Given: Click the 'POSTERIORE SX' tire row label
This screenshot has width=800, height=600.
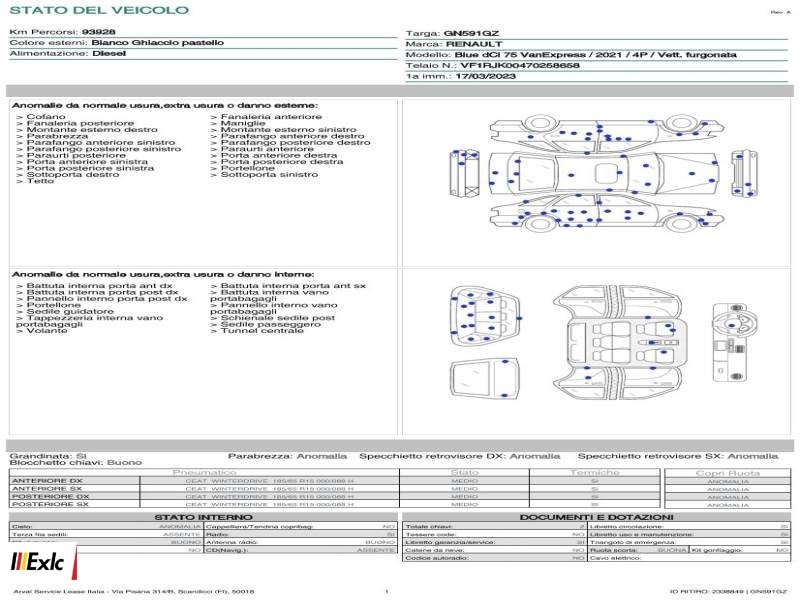Looking at the screenshot, I should click(x=49, y=504).
